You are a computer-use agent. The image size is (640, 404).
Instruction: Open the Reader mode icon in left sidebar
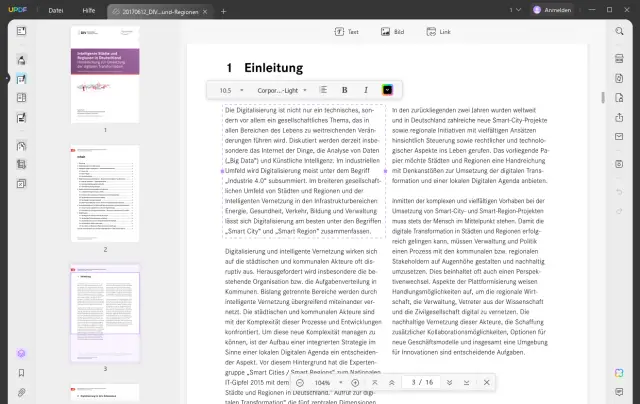click(x=21, y=31)
